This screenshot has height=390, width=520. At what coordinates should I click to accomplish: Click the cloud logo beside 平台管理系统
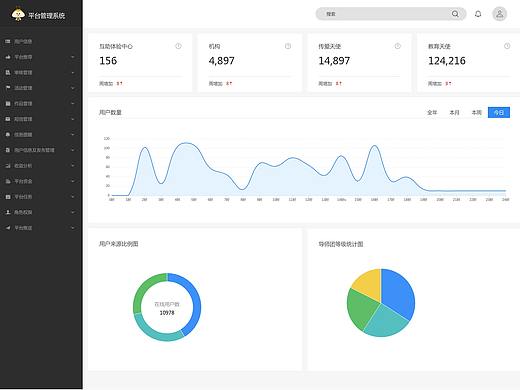coord(18,14)
